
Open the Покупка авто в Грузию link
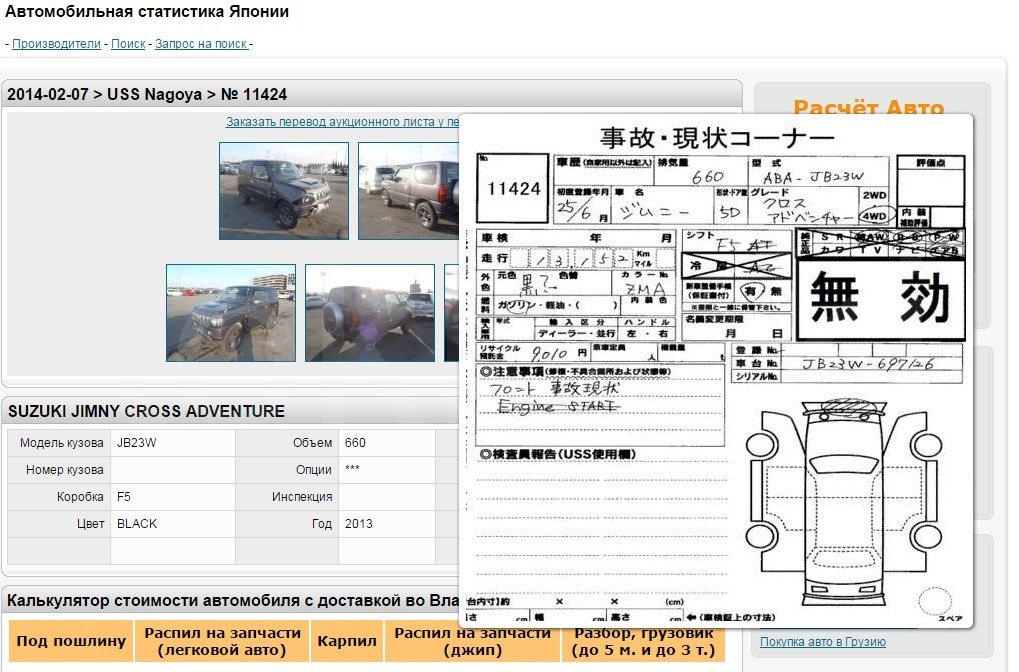coord(823,642)
